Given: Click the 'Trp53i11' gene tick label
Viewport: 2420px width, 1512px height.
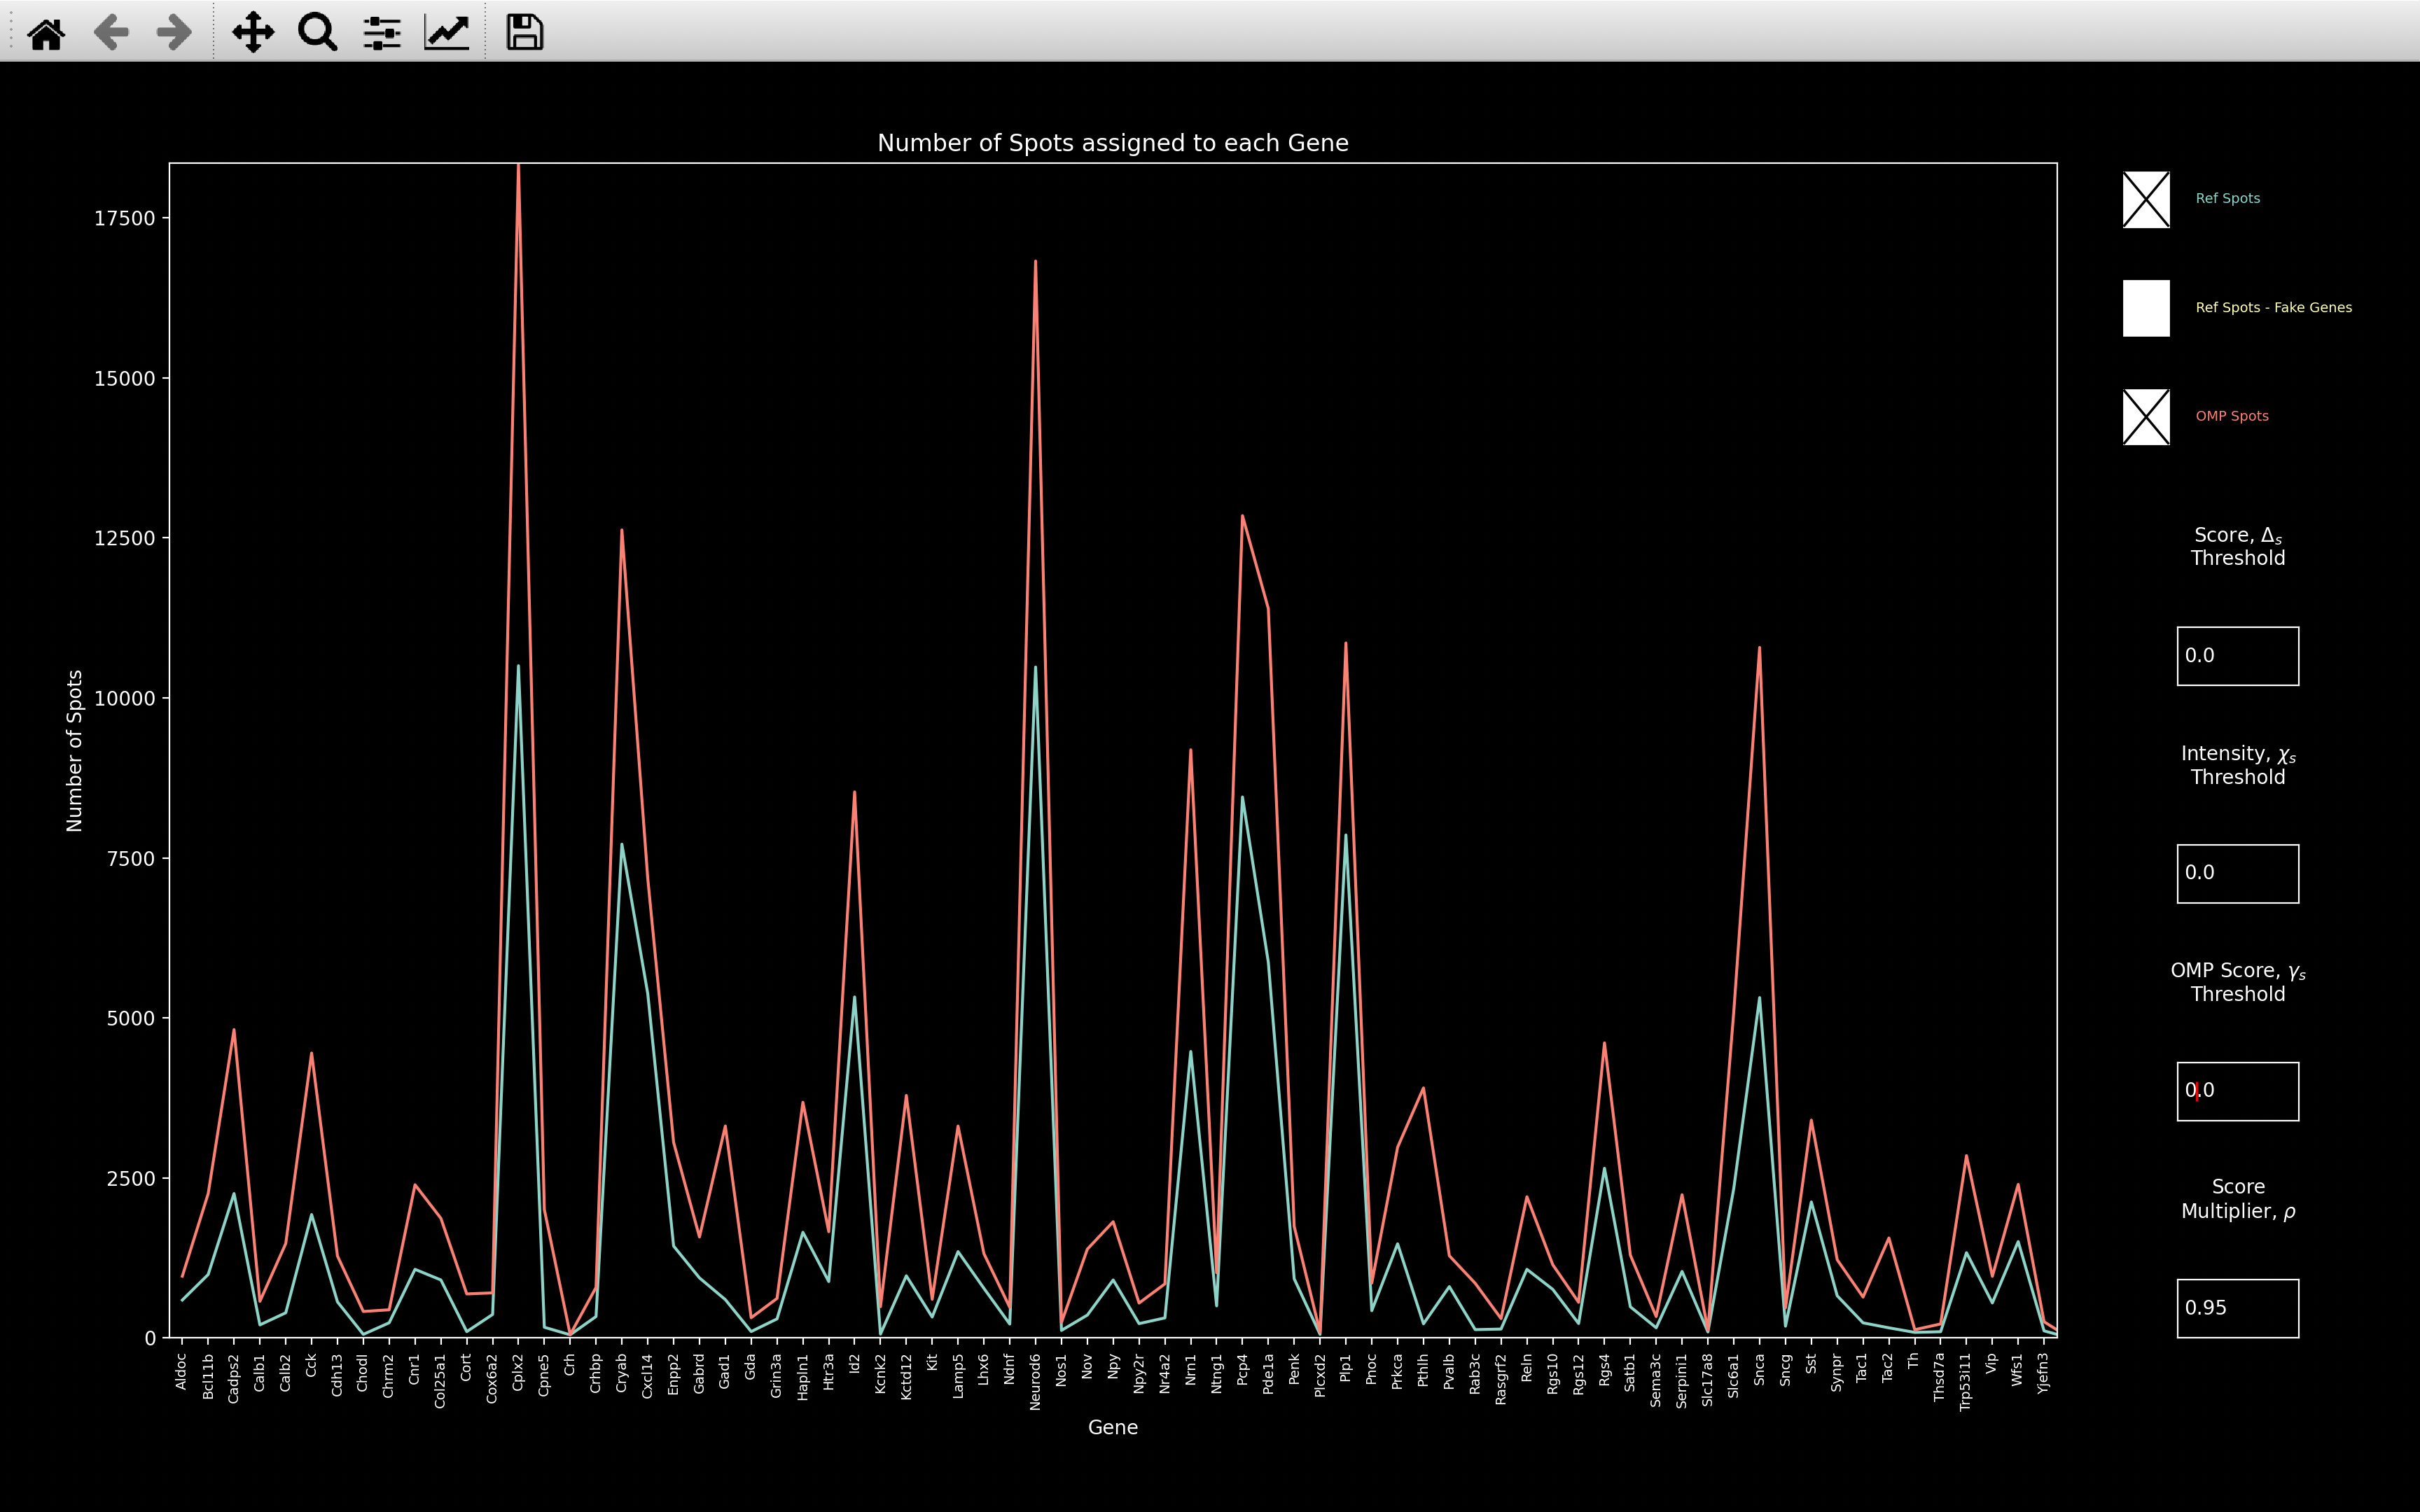Looking at the screenshot, I should pos(1966,1382).
